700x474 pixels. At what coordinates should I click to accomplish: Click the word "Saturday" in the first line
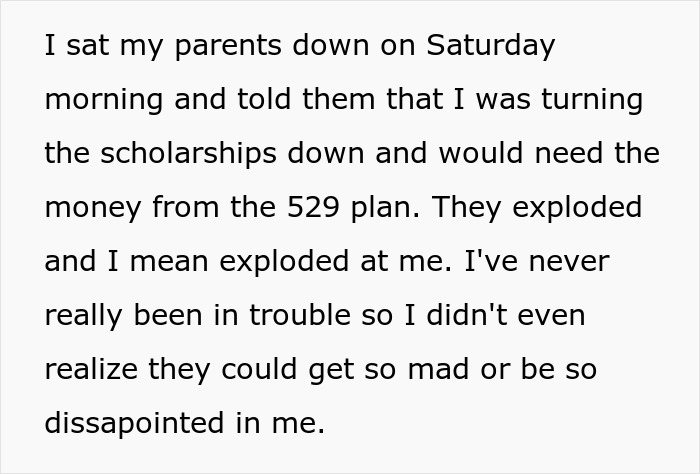click(x=490, y=46)
